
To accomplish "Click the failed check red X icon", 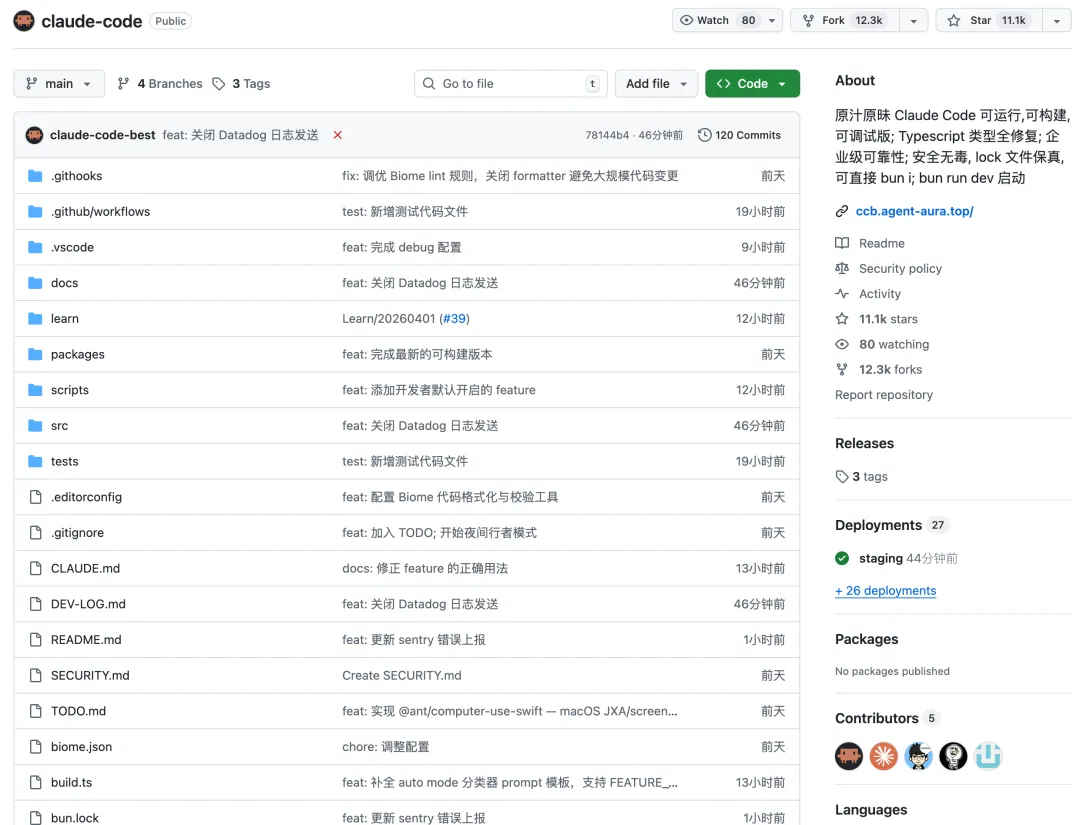I will click(x=338, y=135).
